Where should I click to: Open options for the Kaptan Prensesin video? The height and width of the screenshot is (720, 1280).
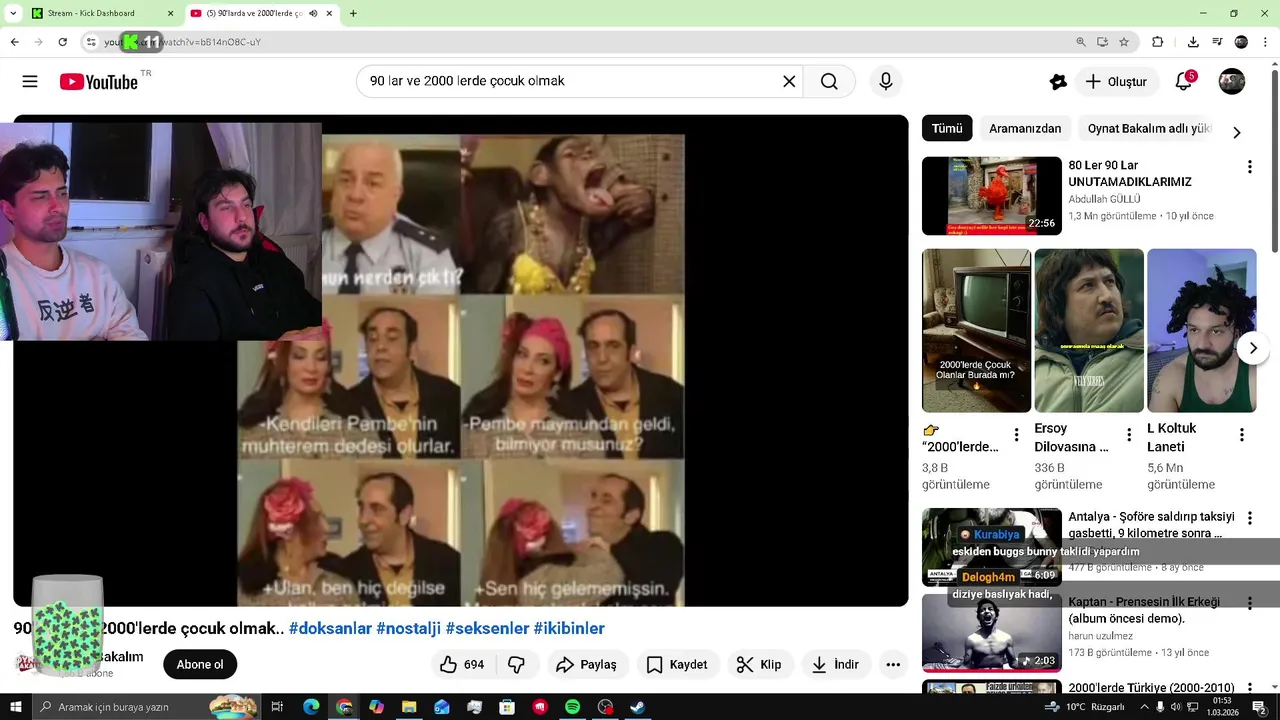pos(1249,603)
